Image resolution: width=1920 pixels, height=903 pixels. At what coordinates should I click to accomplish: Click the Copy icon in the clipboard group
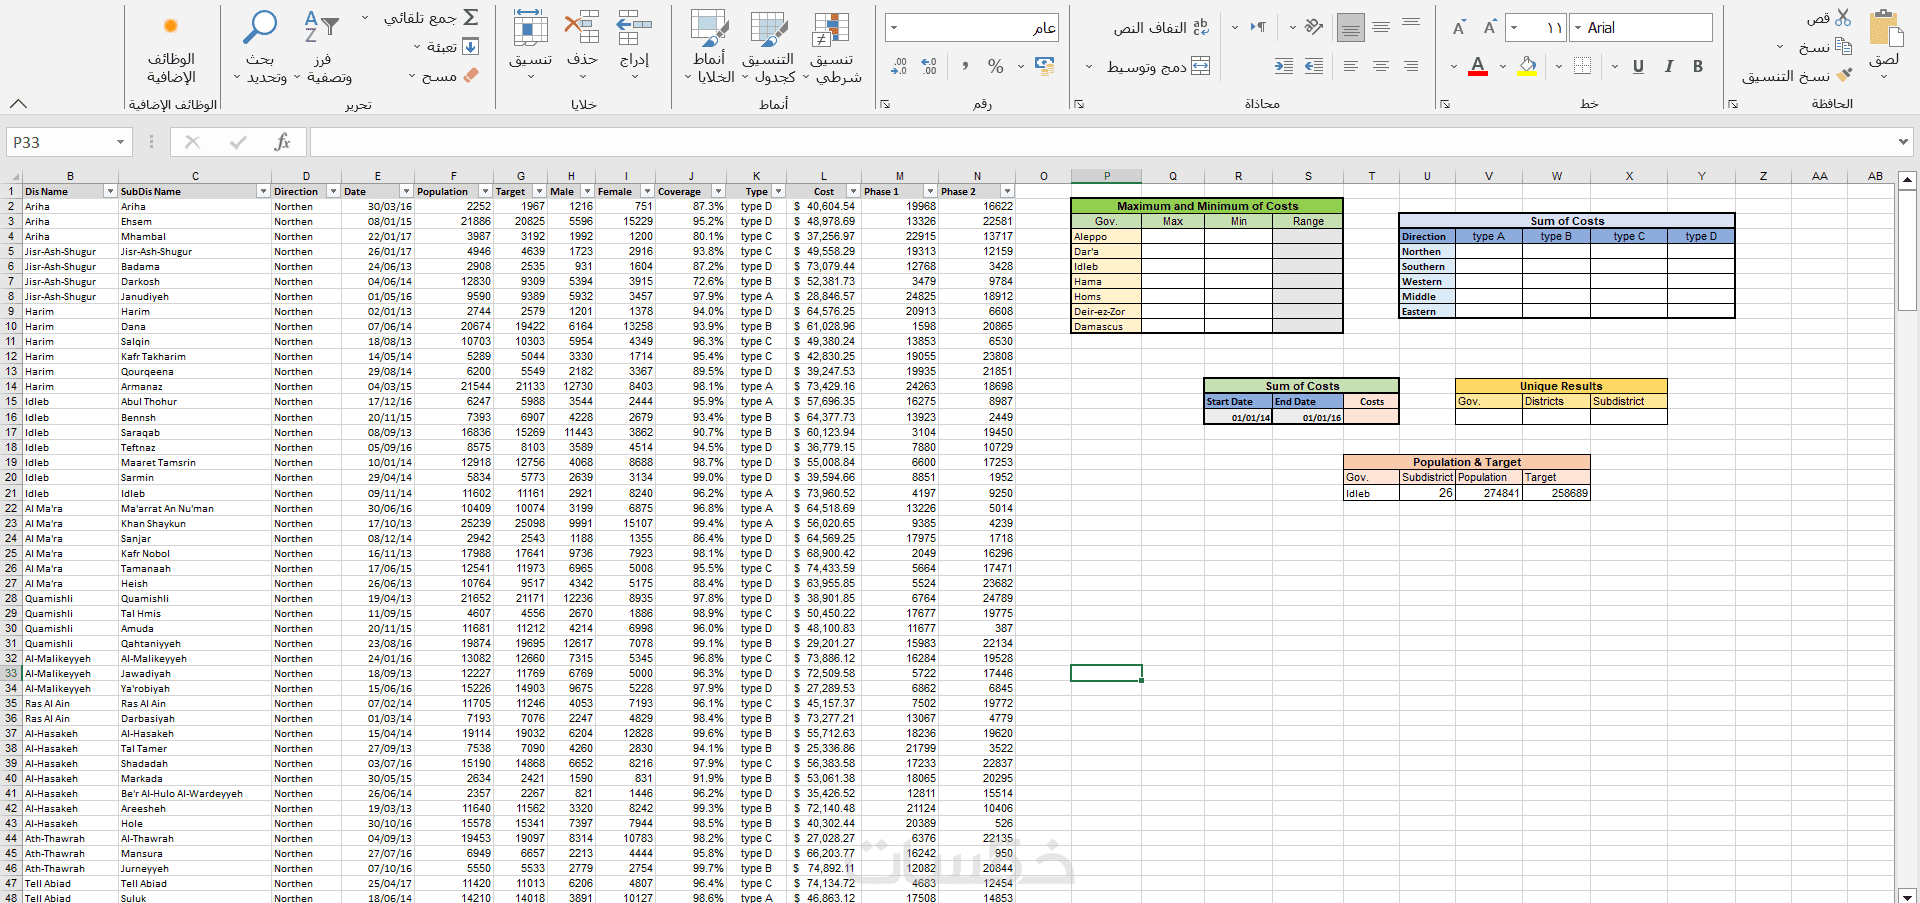coord(1843,47)
